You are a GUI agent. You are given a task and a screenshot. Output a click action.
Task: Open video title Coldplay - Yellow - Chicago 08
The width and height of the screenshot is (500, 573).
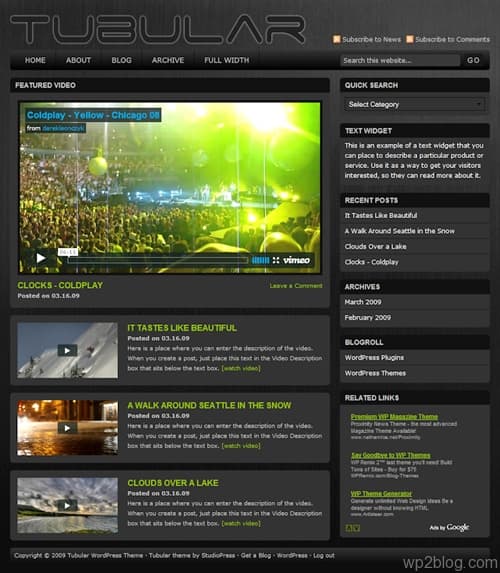93,115
